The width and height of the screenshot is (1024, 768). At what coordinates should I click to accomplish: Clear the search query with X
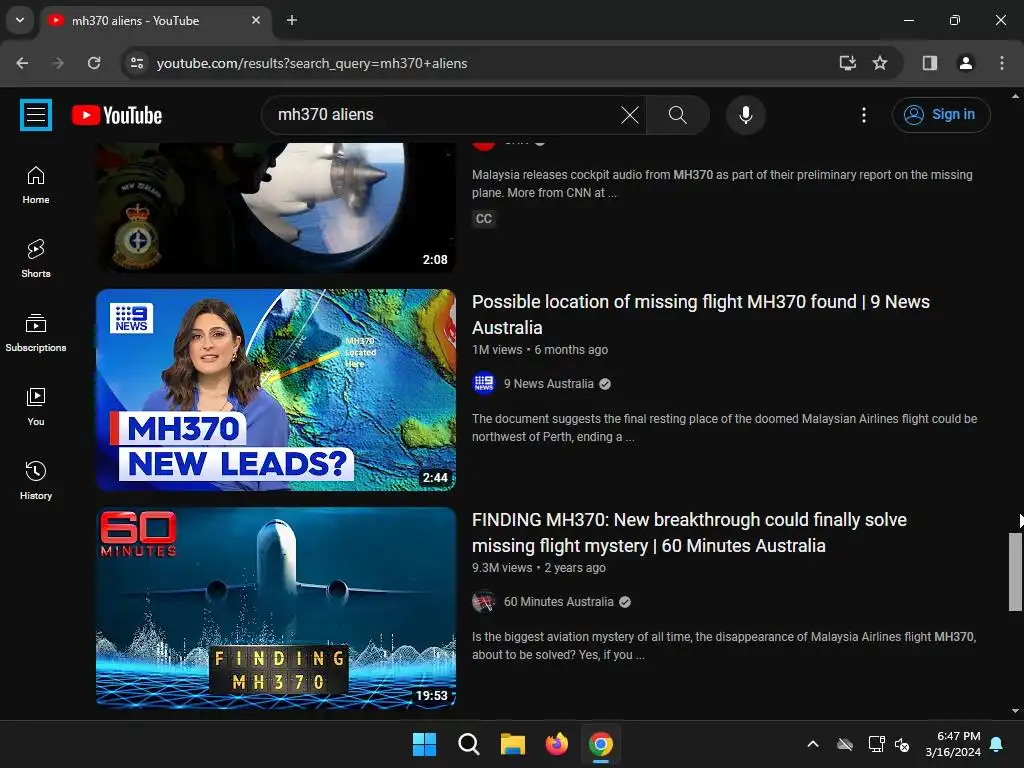[x=630, y=115]
